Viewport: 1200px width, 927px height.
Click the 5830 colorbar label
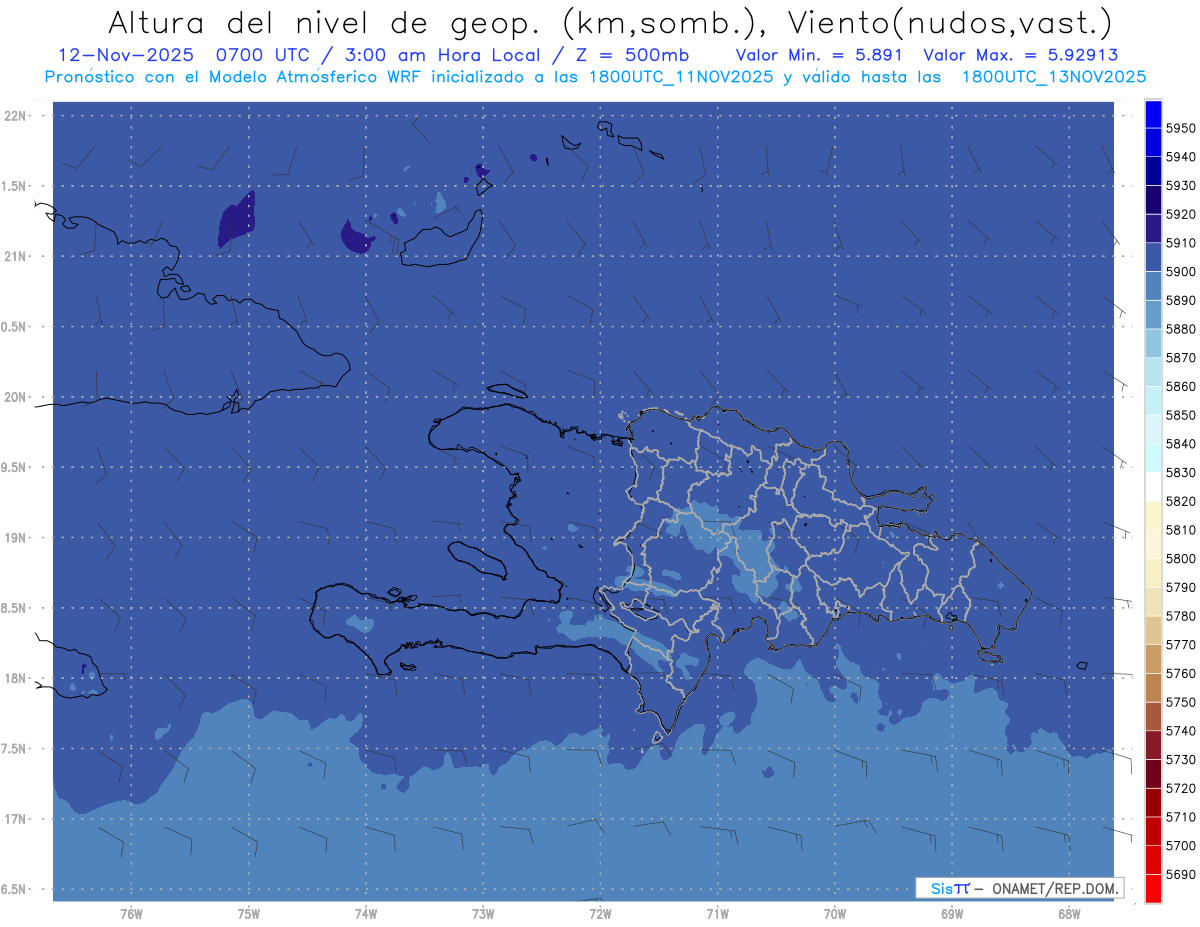coord(1180,472)
